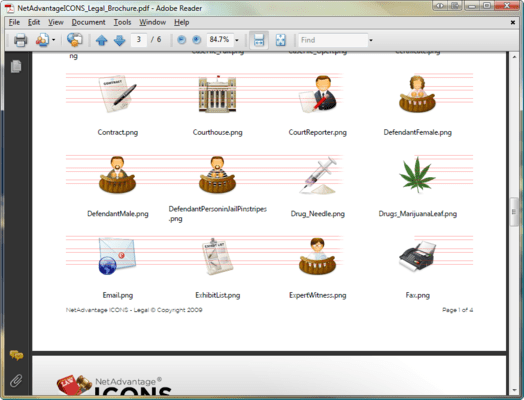Click the Print icon in the toolbar

click(20, 40)
